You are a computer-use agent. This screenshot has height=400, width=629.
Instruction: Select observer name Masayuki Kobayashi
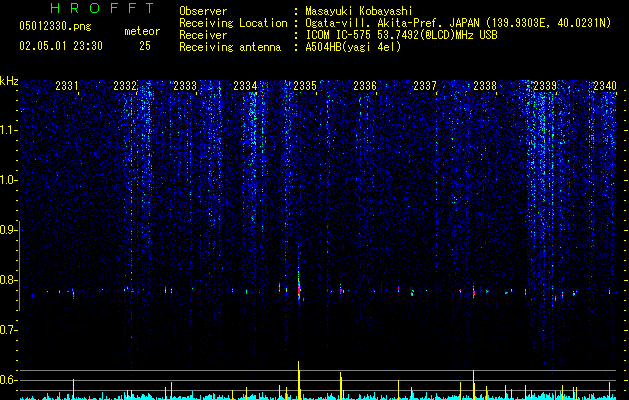coord(358,11)
